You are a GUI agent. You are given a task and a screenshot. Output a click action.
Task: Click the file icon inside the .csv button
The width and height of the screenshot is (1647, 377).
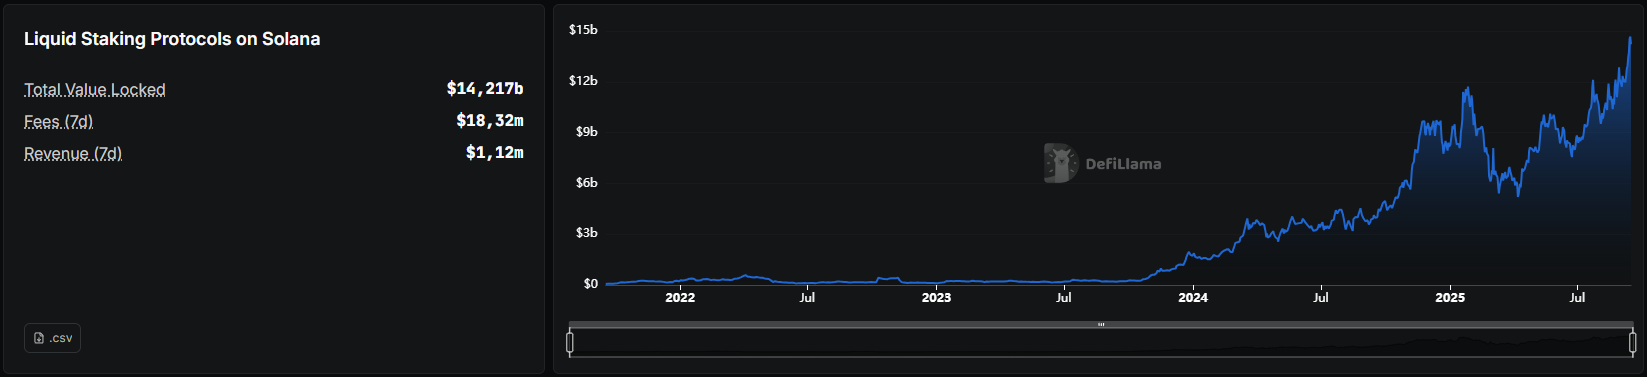(39, 338)
